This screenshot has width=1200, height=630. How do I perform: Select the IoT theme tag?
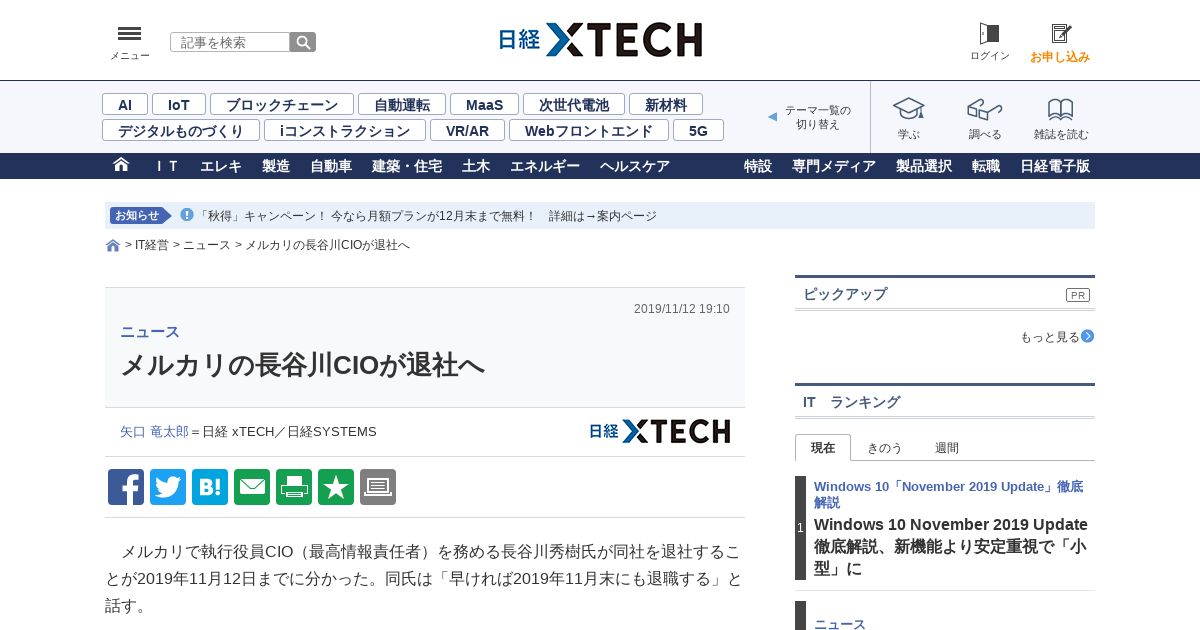tap(179, 104)
